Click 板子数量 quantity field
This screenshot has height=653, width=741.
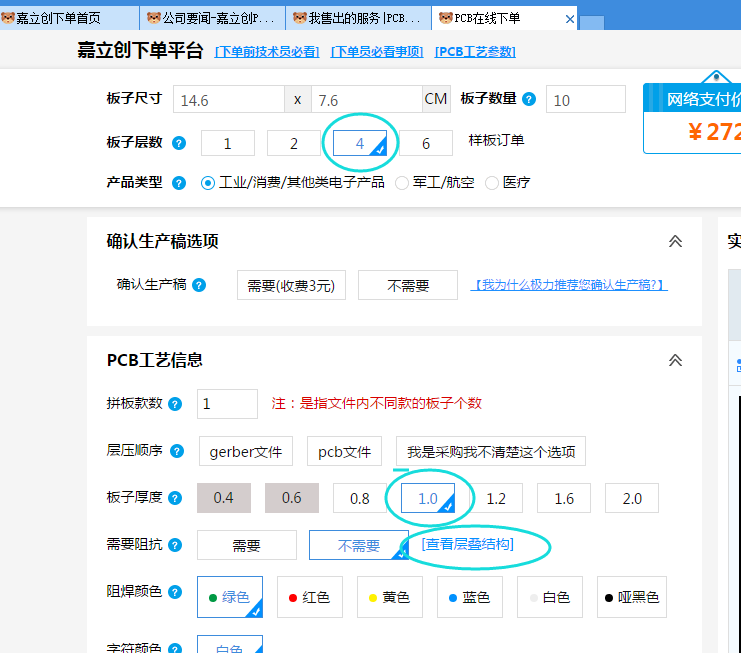pyautogui.click(x=586, y=99)
